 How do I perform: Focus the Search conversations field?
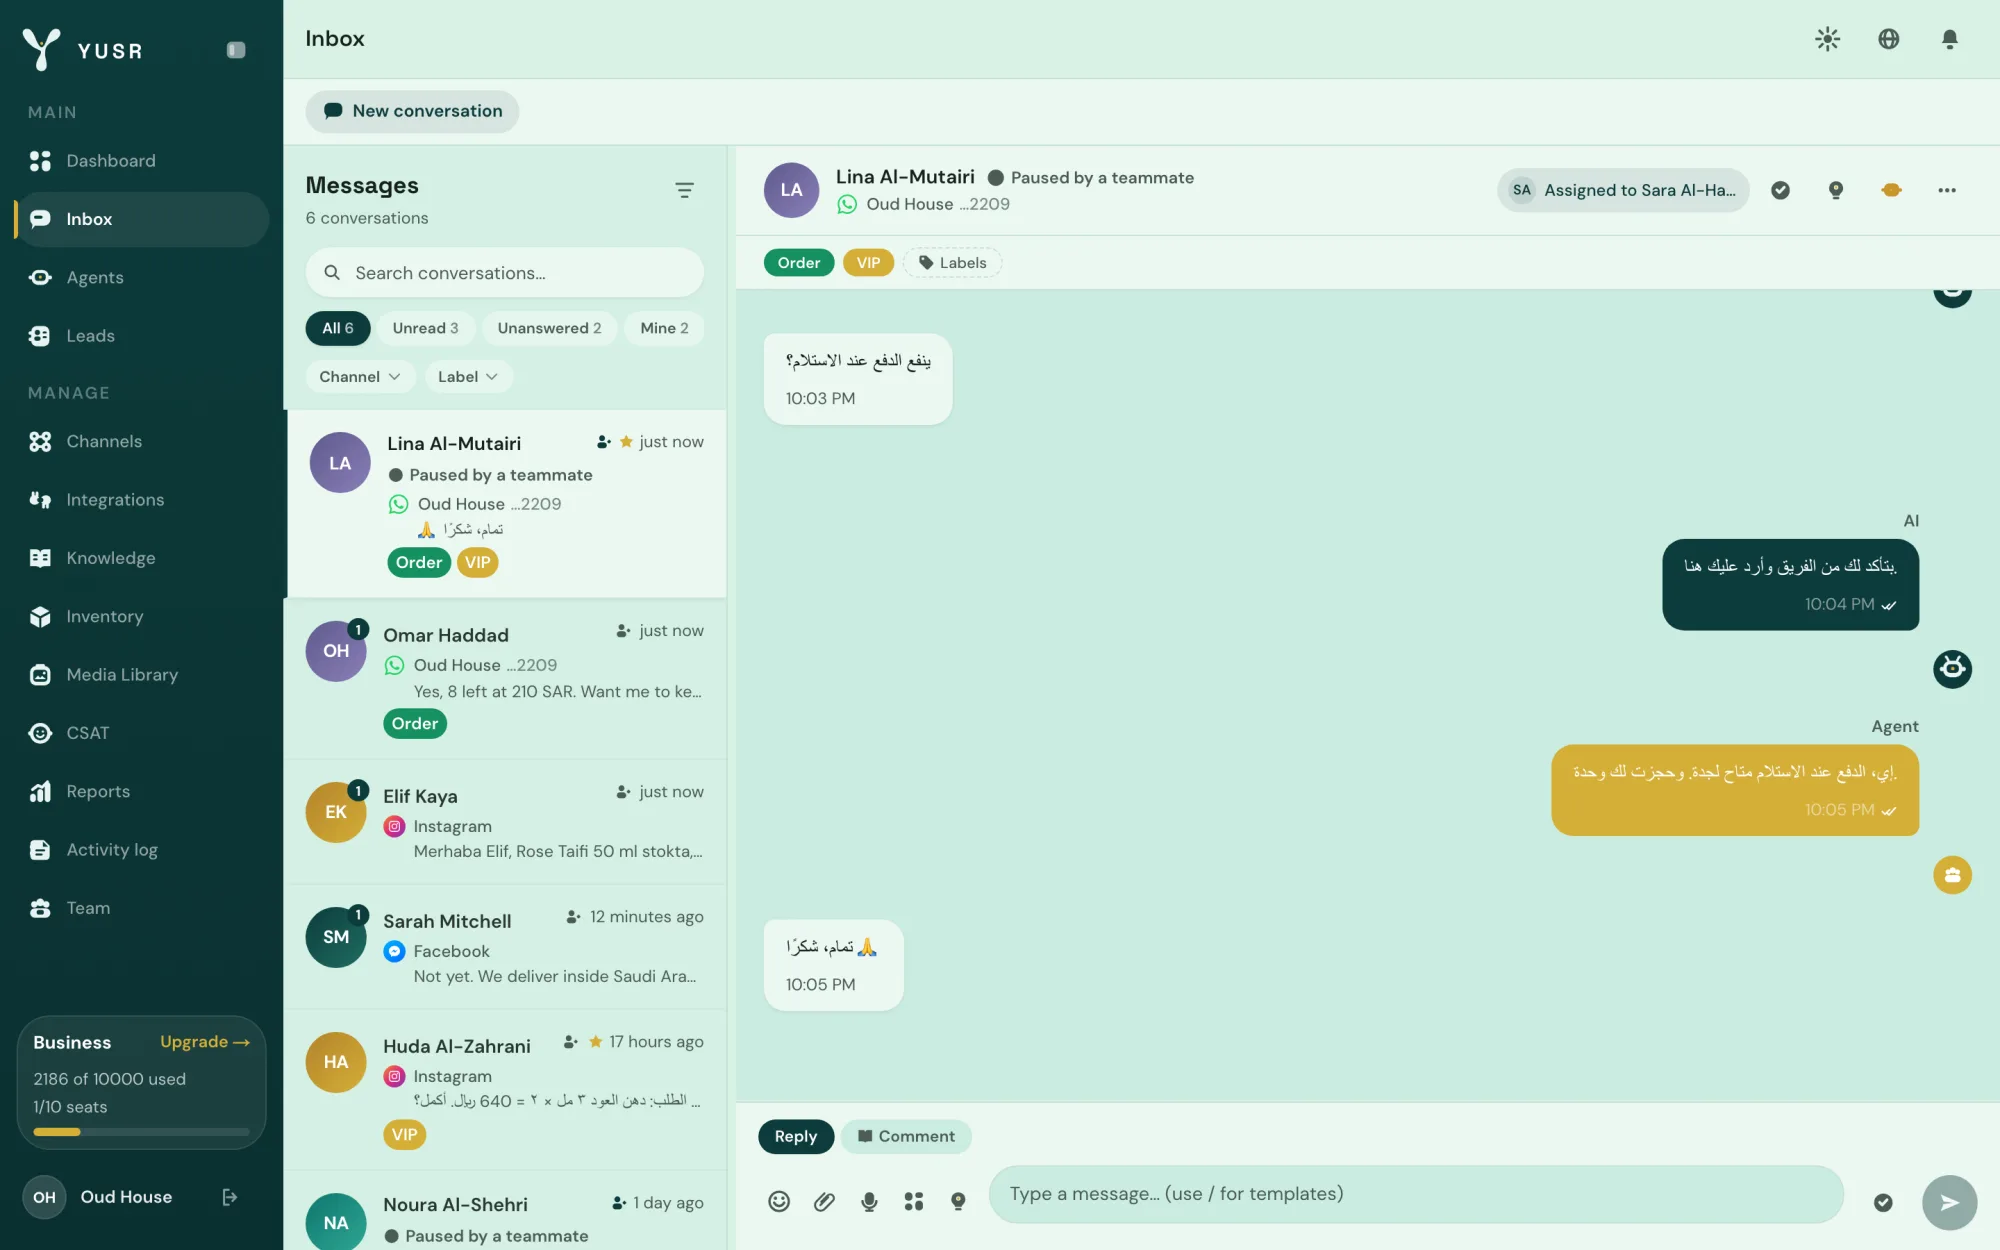[504, 273]
